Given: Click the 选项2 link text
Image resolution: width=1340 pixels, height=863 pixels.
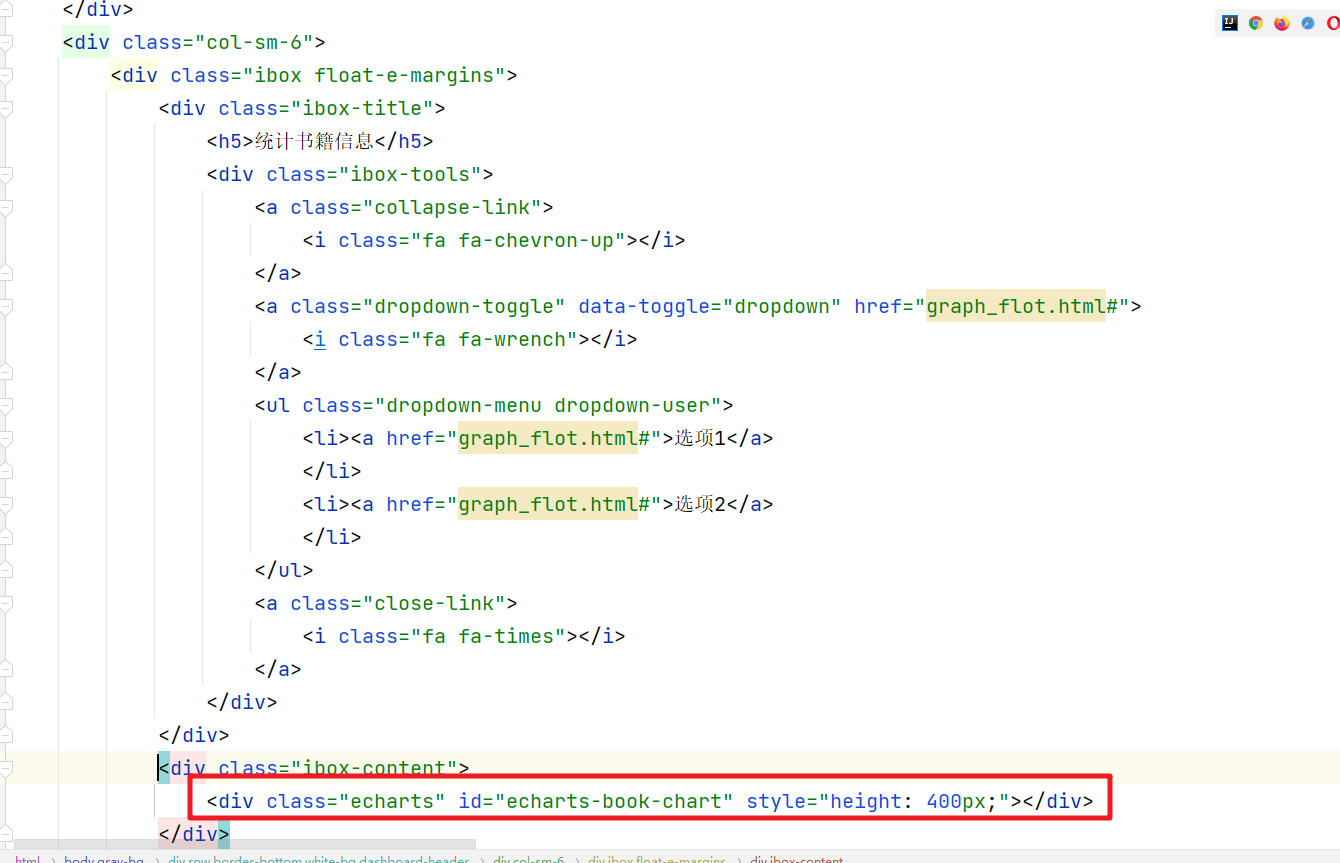Looking at the screenshot, I should [x=699, y=504].
